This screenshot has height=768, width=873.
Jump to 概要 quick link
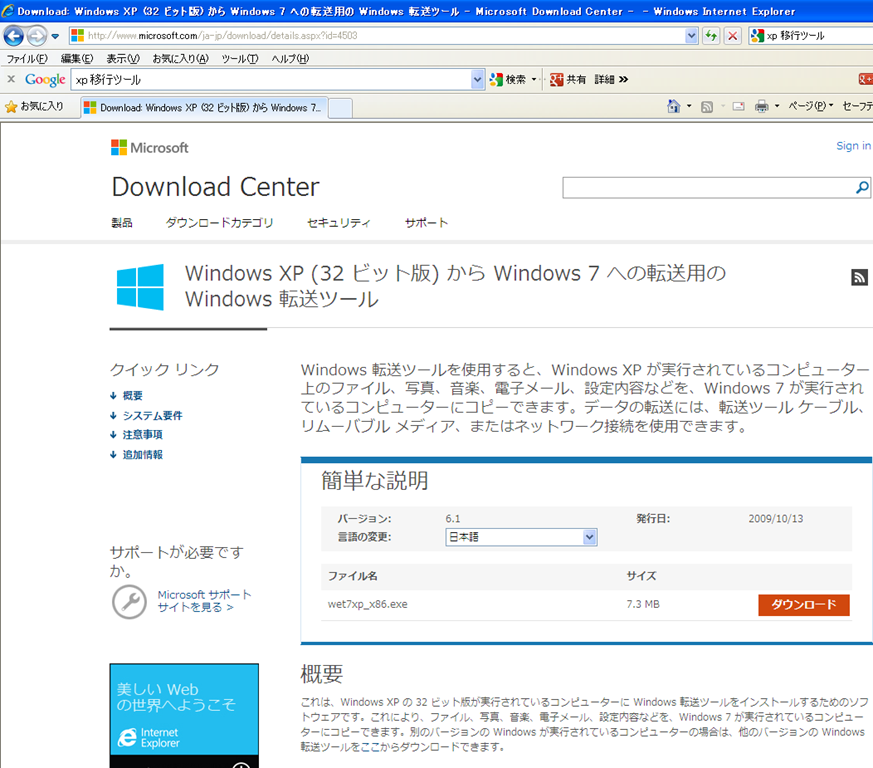point(133,395)
